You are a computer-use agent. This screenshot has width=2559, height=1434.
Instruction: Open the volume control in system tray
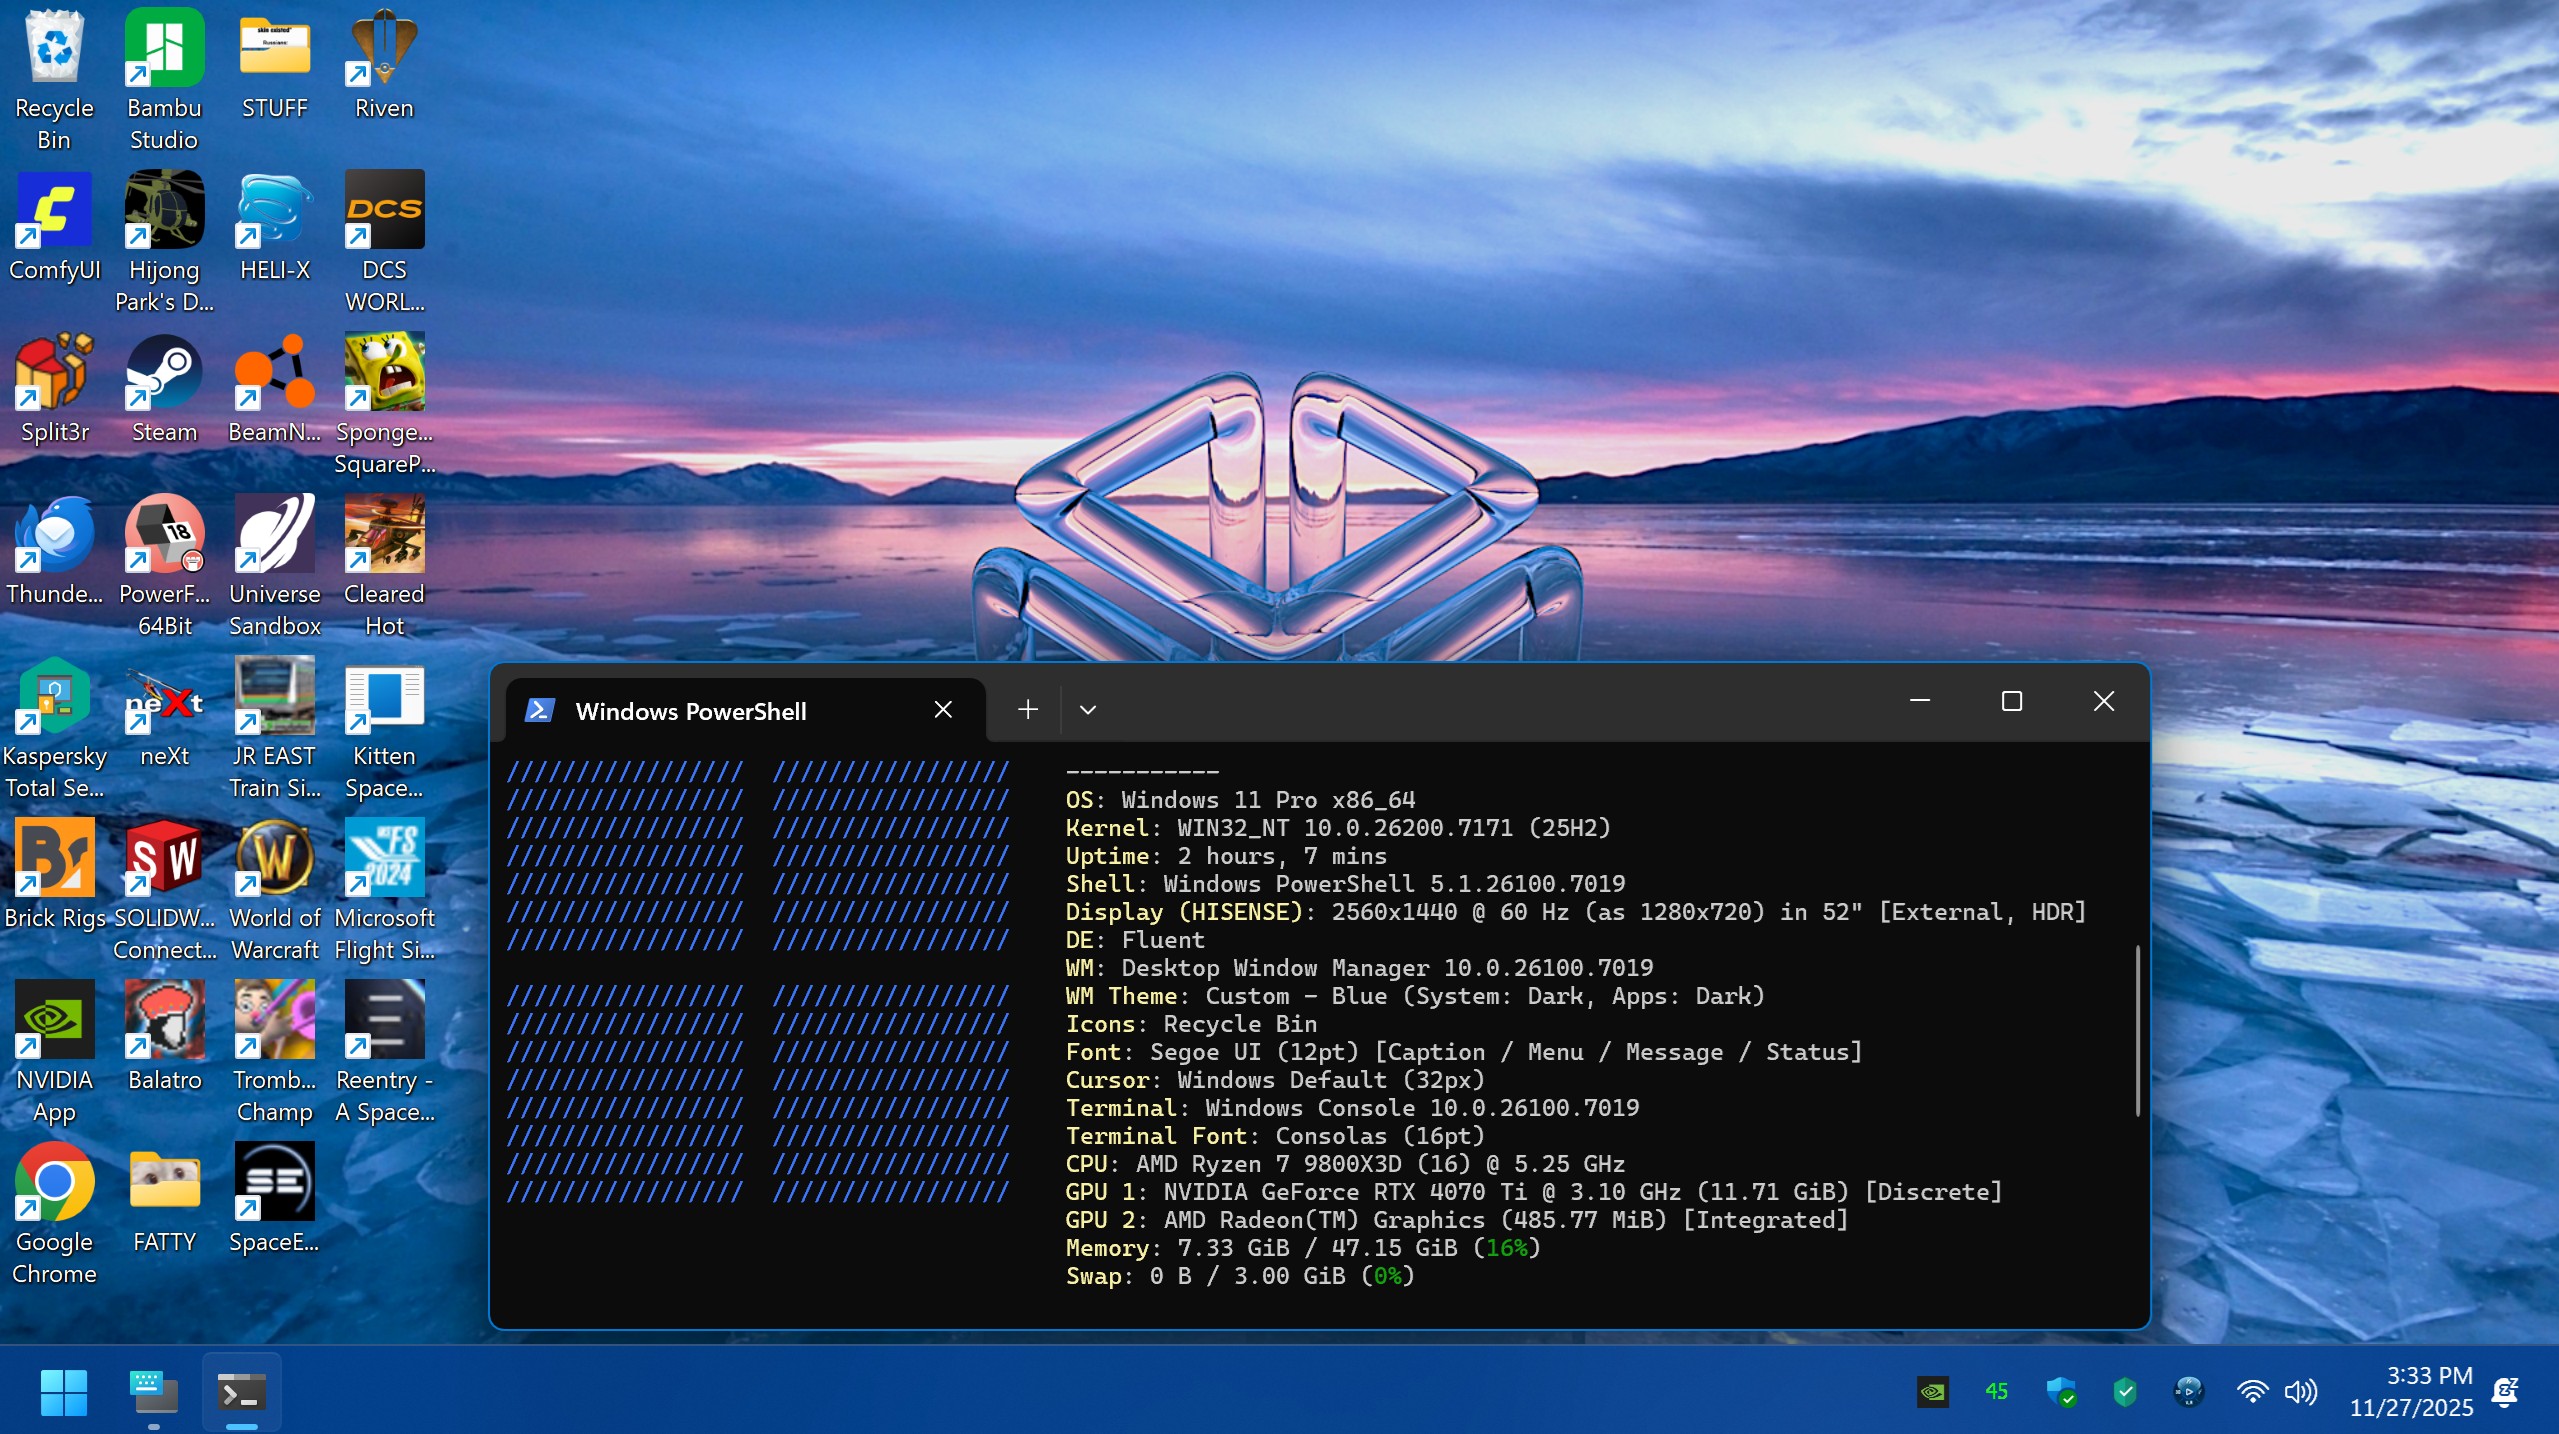[x=2300, y=1391]
